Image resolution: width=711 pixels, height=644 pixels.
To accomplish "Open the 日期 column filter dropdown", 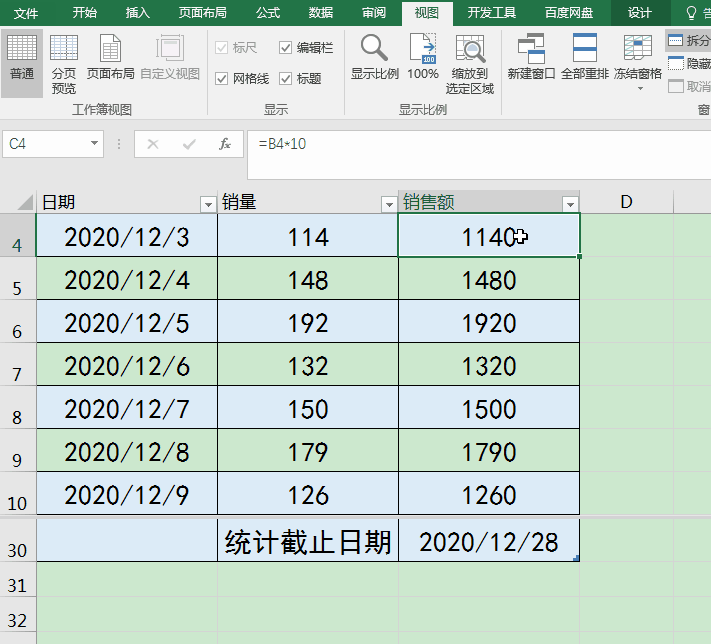I will (208, 205).
